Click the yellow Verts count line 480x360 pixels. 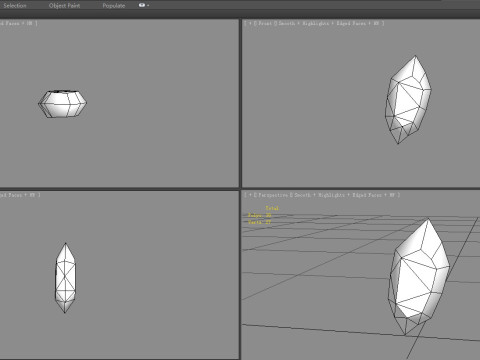click(259, 222)
